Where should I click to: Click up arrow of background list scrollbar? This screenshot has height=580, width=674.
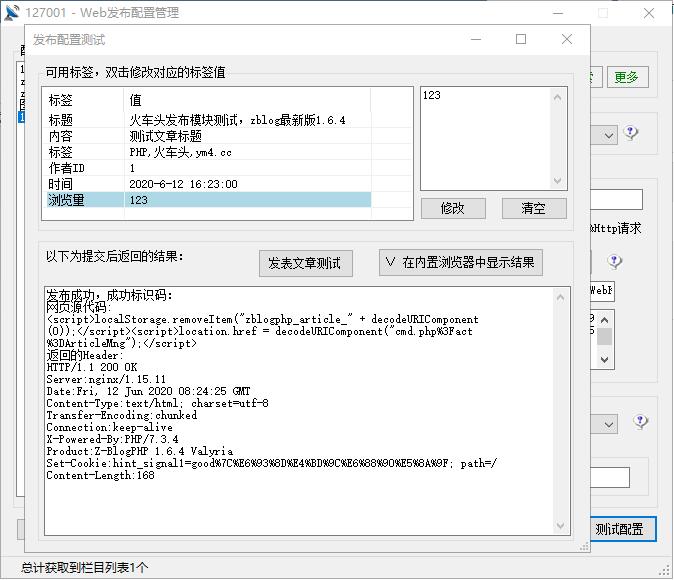tap(604, 320)
